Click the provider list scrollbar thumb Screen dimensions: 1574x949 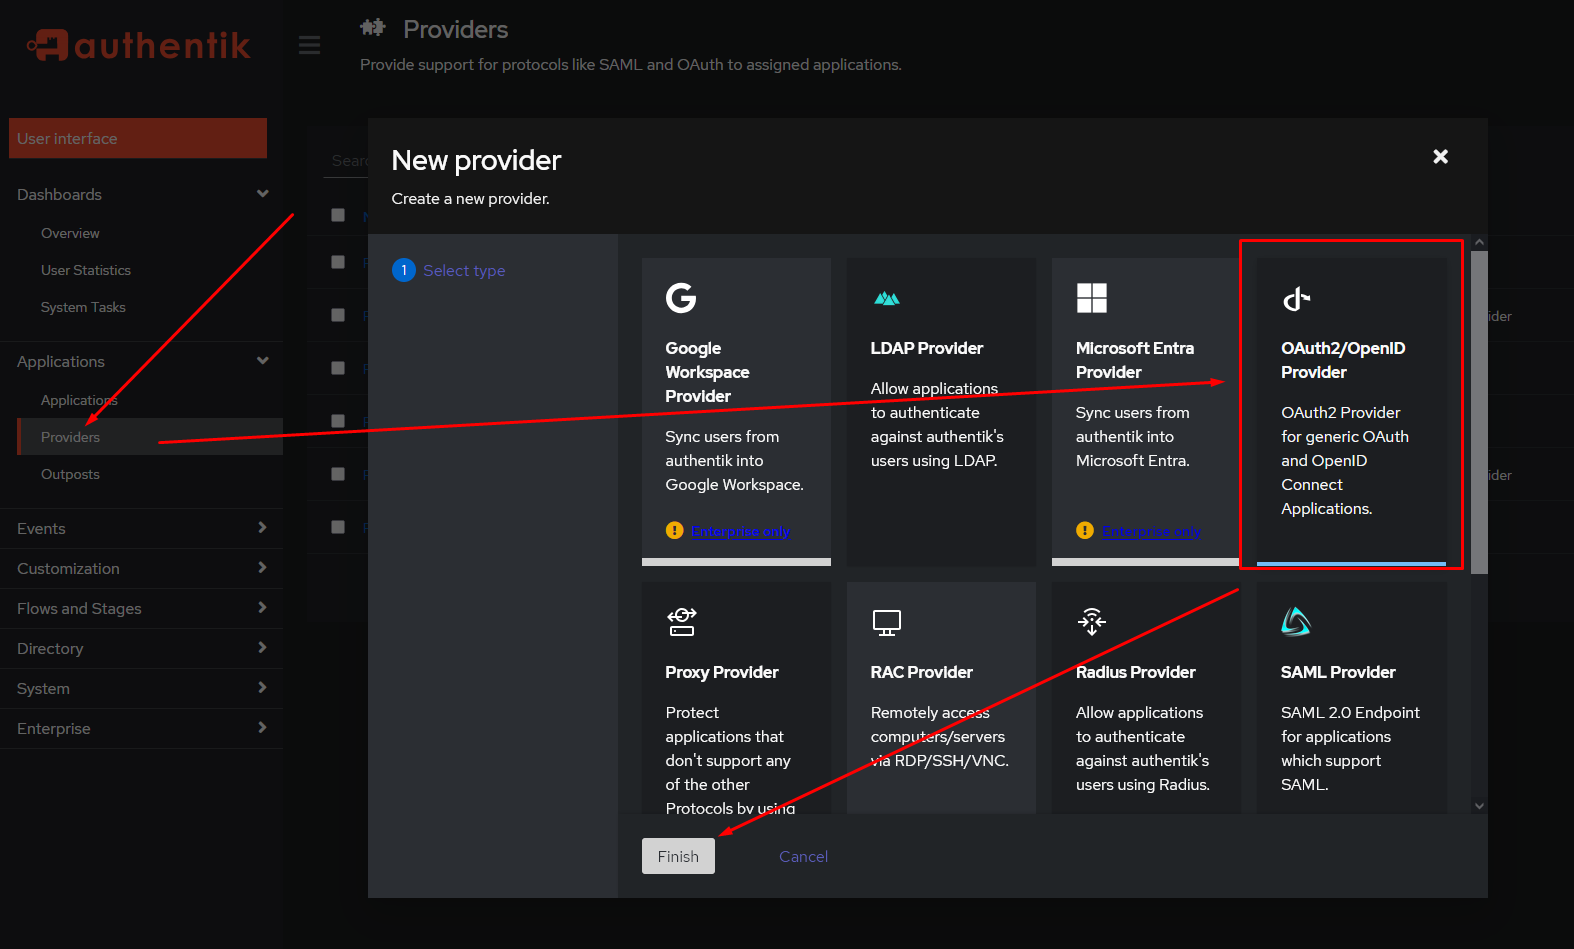tap(1479, 412)
